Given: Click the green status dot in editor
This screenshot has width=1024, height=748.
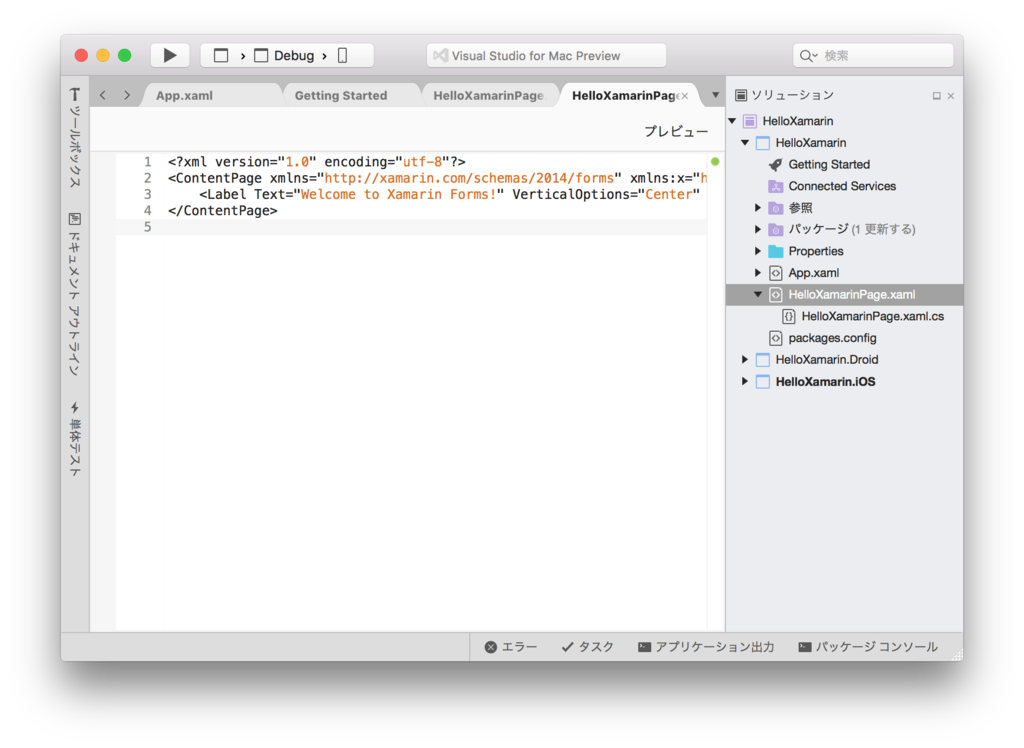Looking at the screenshot, I should pyautogui.click(x=715, y=161).
